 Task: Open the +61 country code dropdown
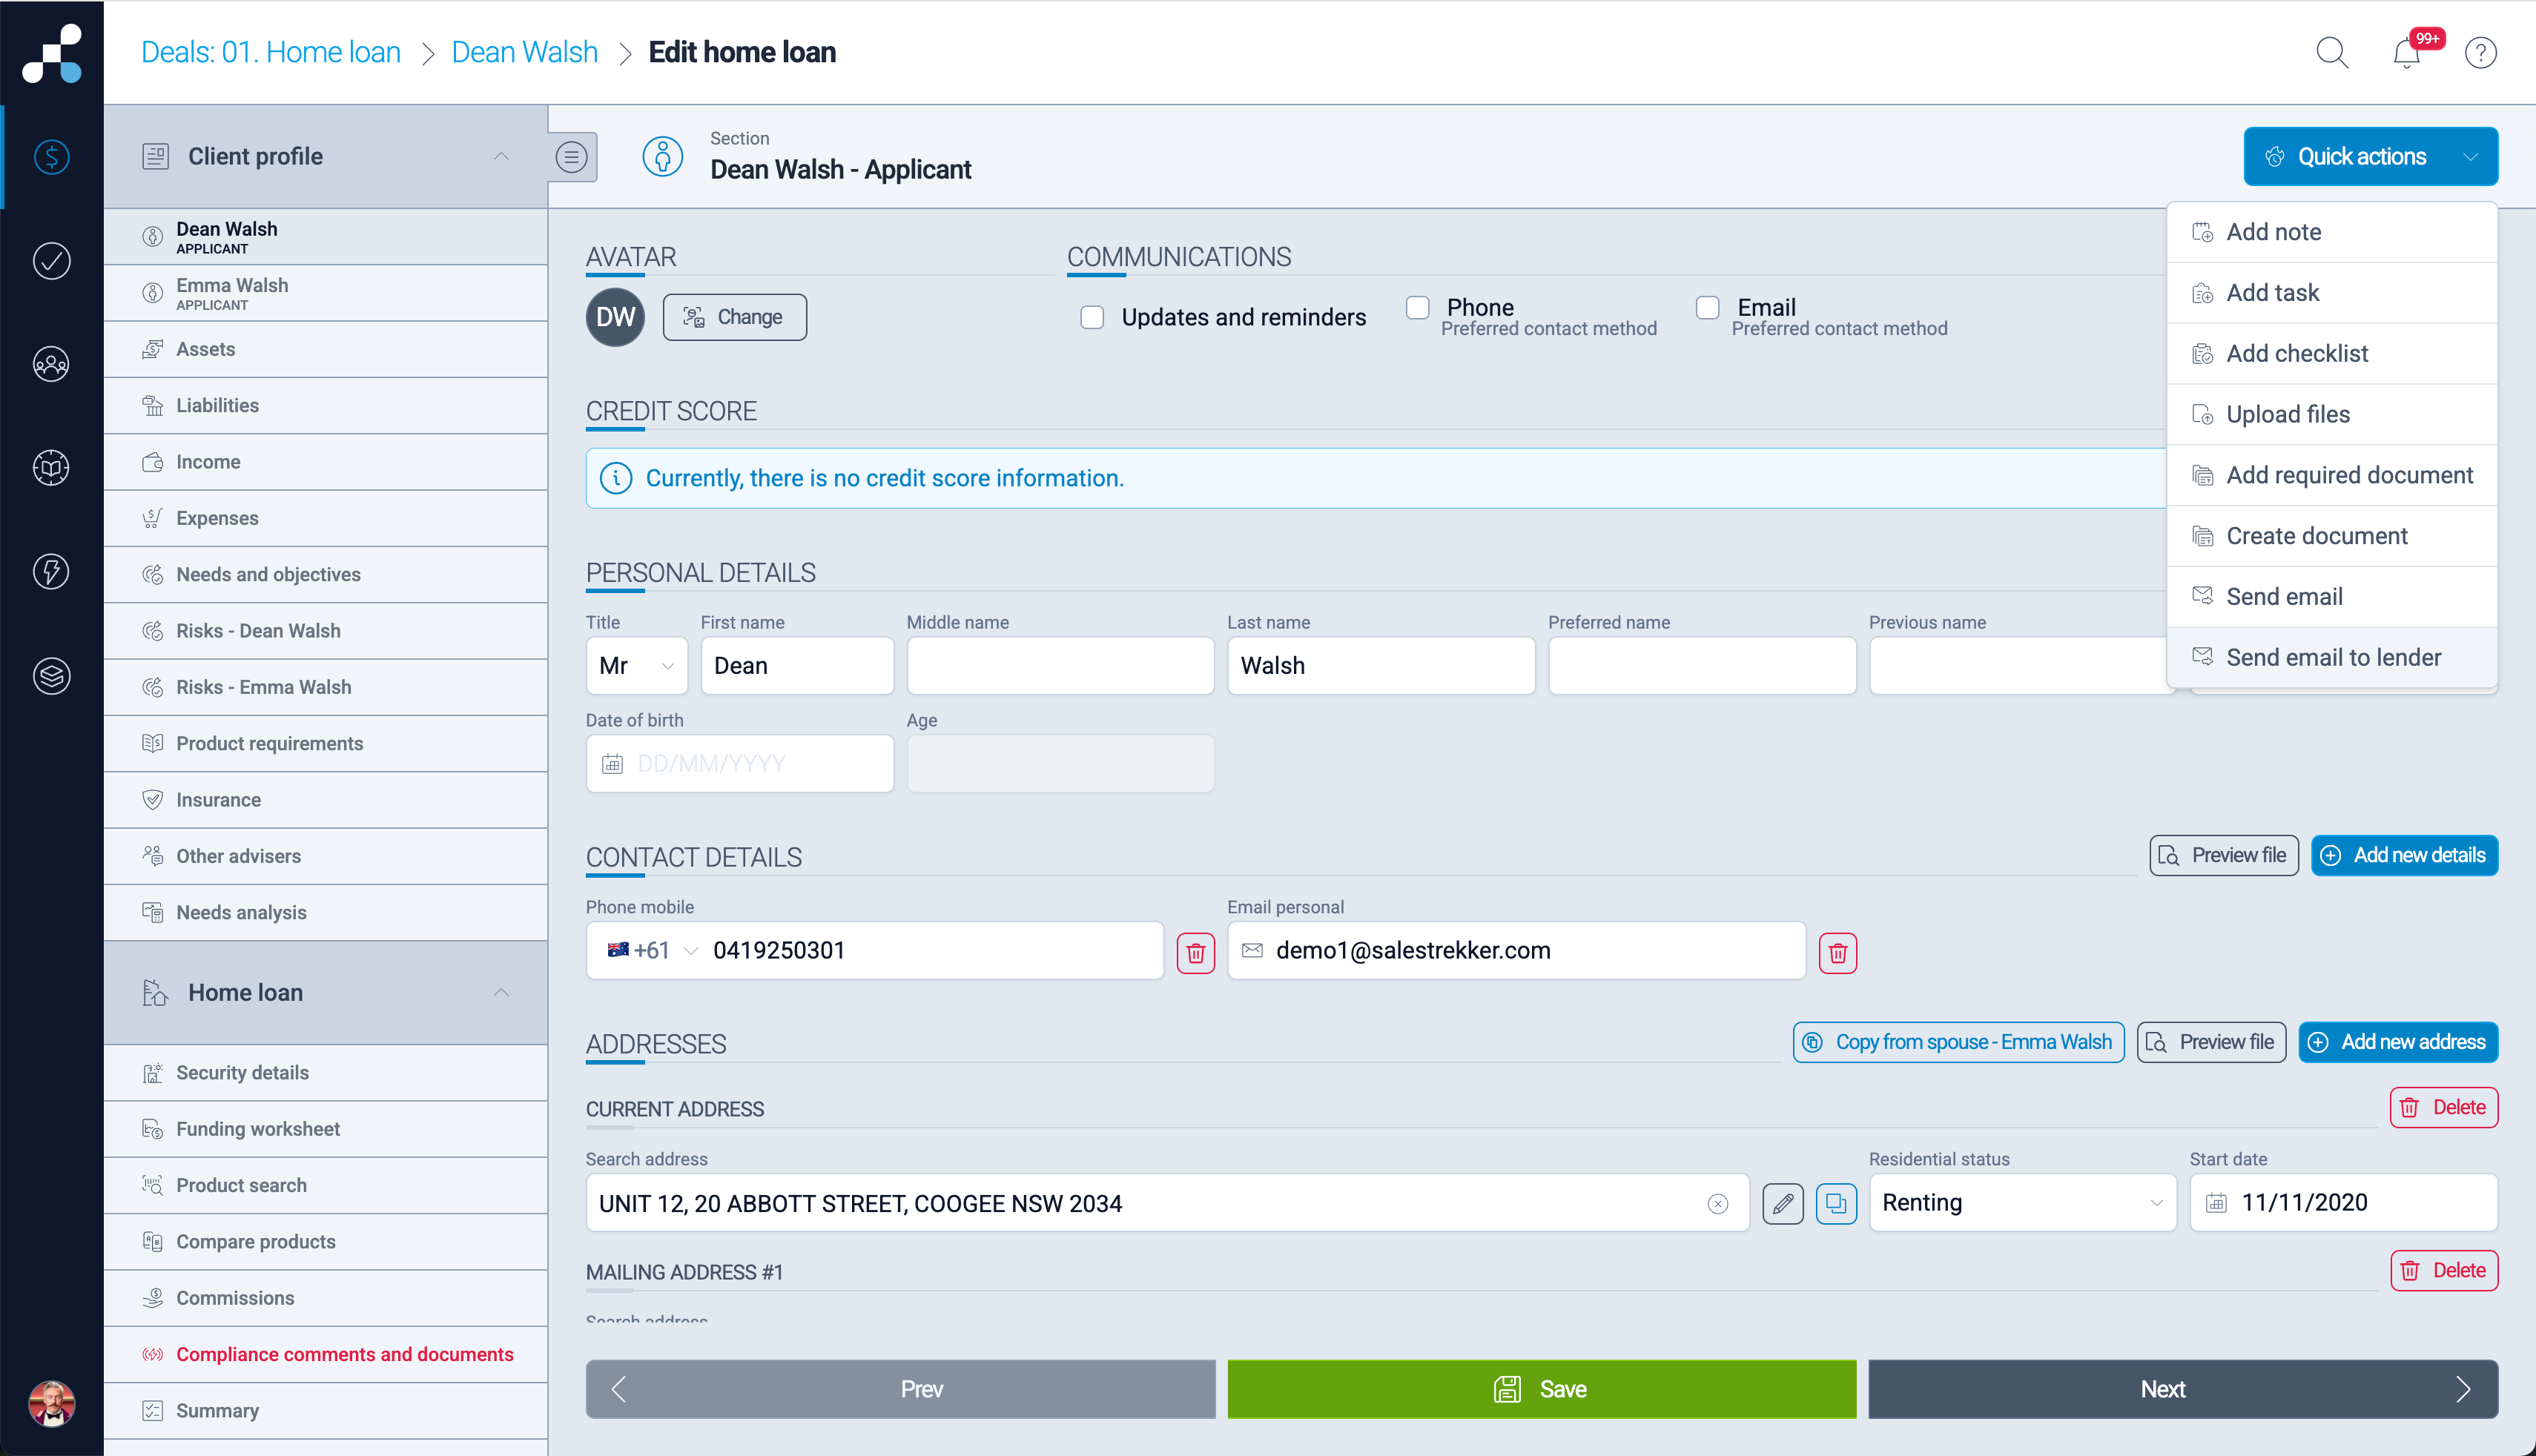pos(652,950)
